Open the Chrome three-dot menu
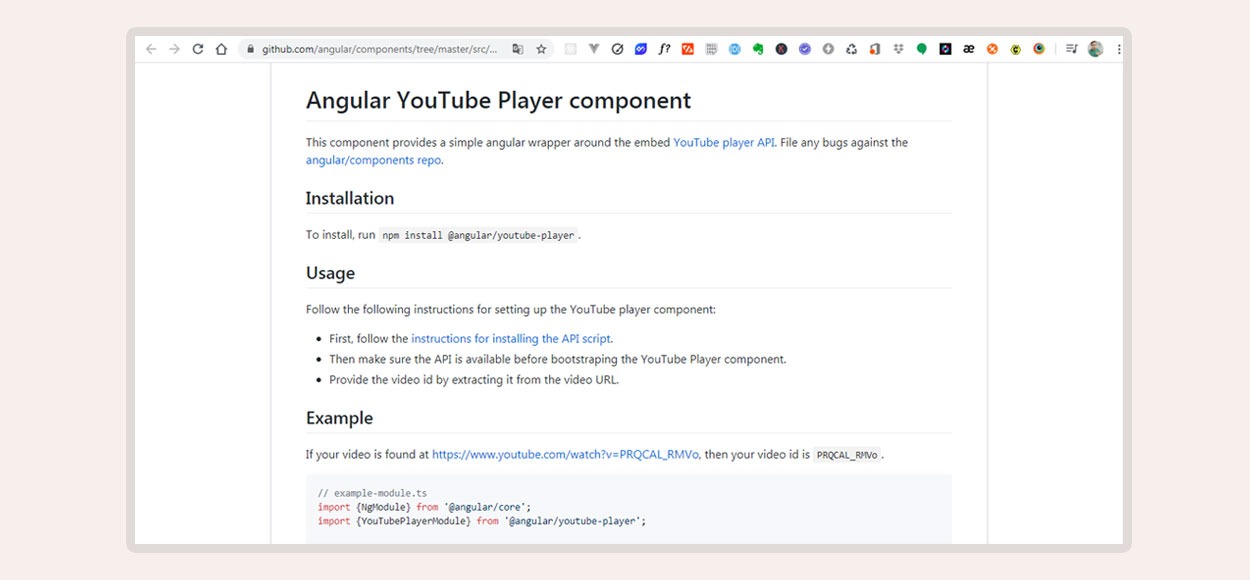 (x=1118, y=48)
